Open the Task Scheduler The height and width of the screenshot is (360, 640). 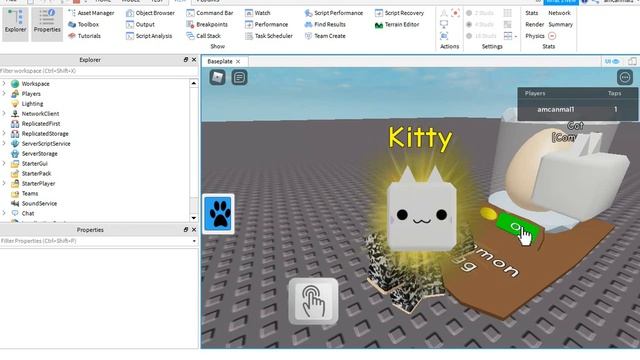[269, 36]
